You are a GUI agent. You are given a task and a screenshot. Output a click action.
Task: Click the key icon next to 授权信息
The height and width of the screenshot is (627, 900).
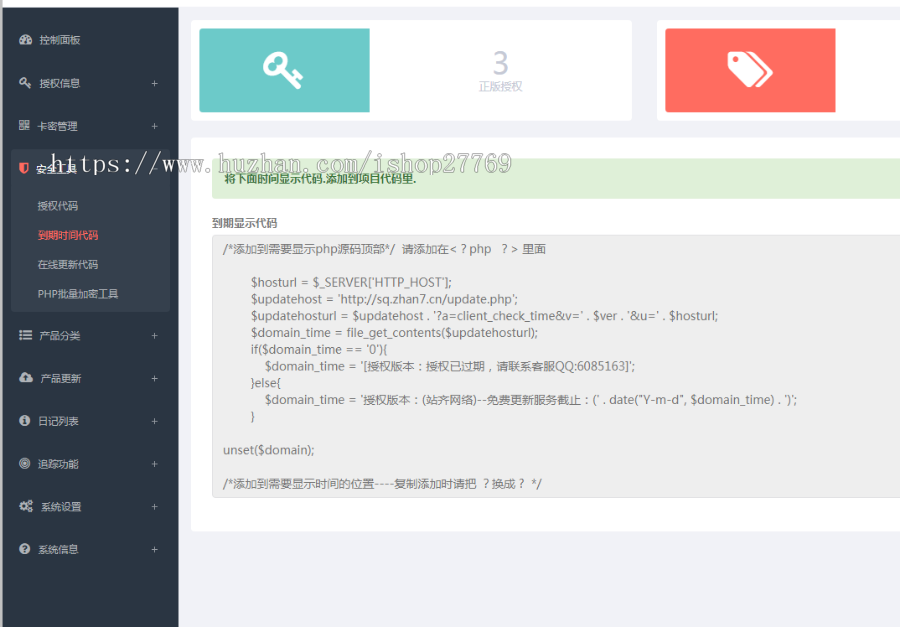click(x=25, y=83)
